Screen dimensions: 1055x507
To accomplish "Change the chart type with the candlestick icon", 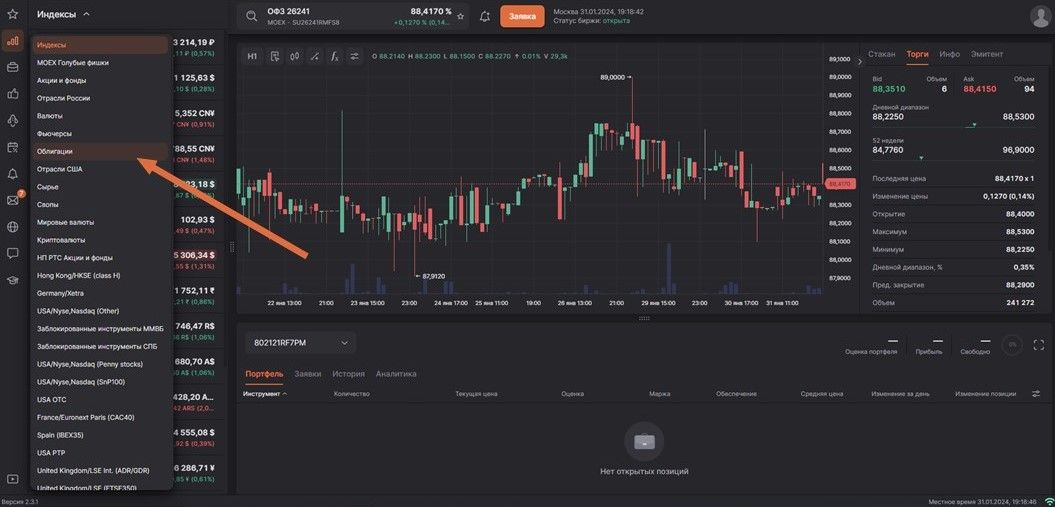I will point(295,56).
